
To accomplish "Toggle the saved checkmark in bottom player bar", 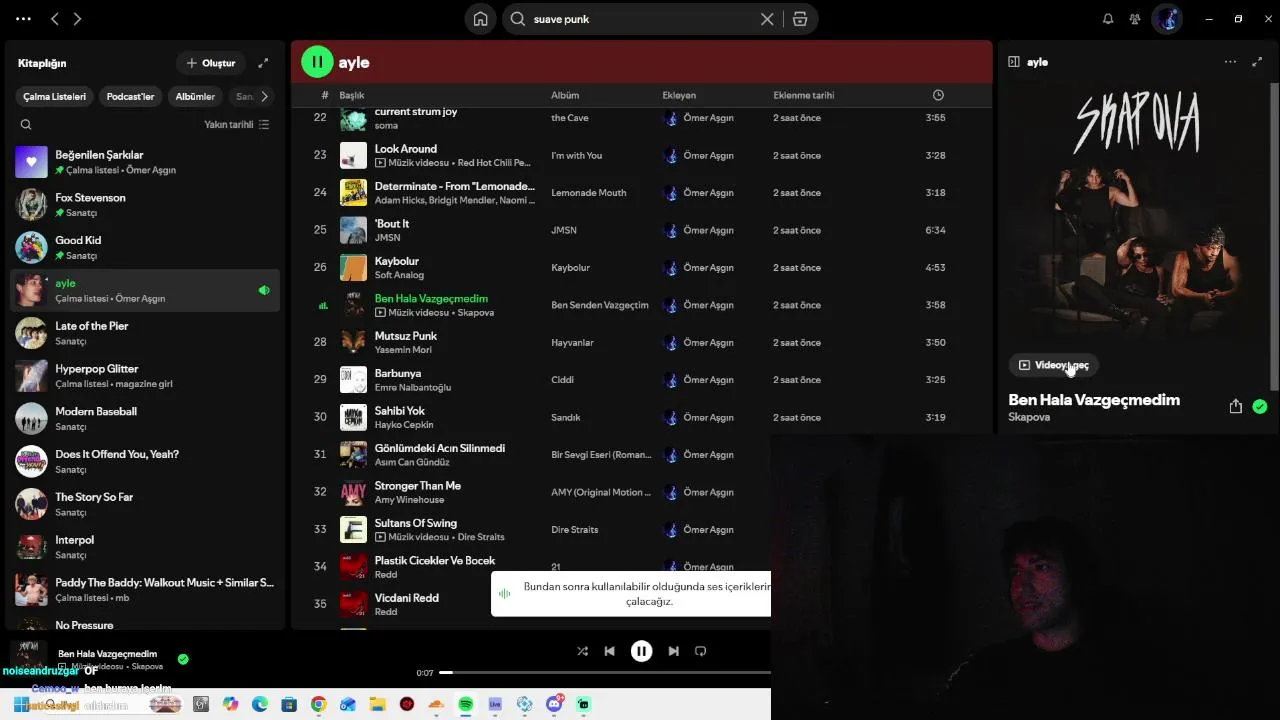I will [183, 659].
